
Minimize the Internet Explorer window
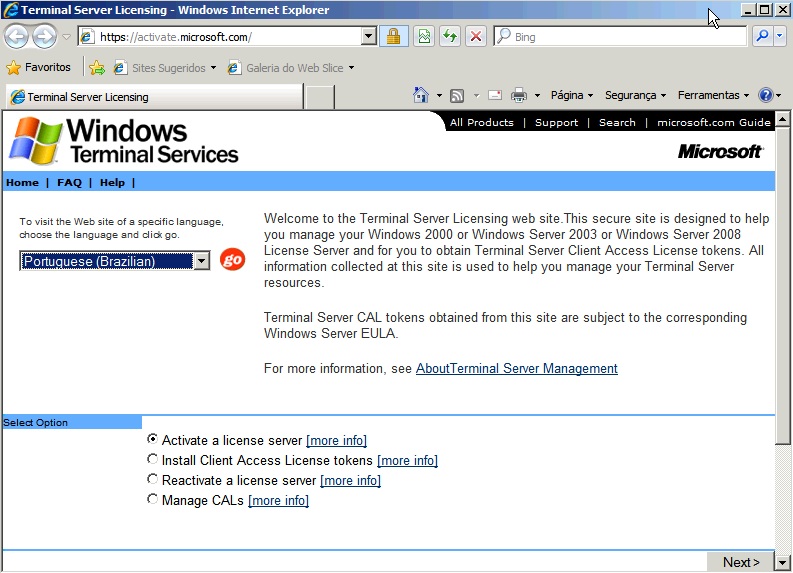(x=748, y=10)
